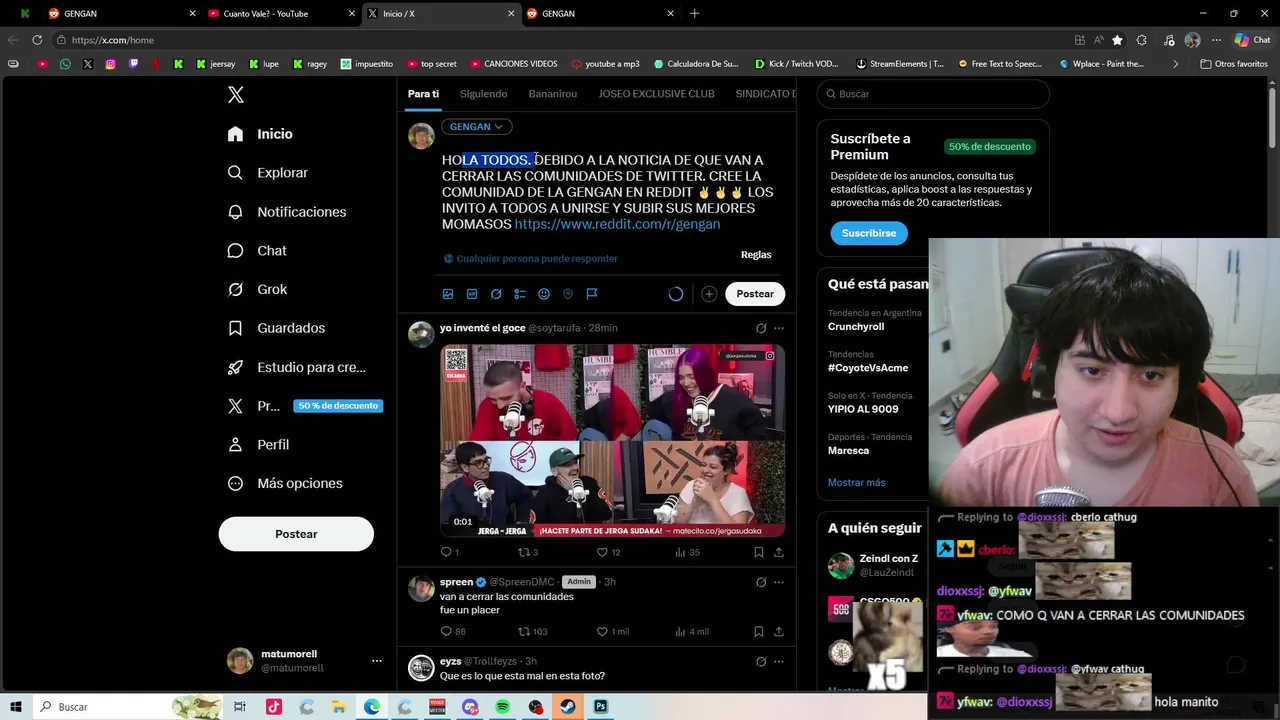
Task: Click Mostrar más under trends
Action: (x=856, y=483)
